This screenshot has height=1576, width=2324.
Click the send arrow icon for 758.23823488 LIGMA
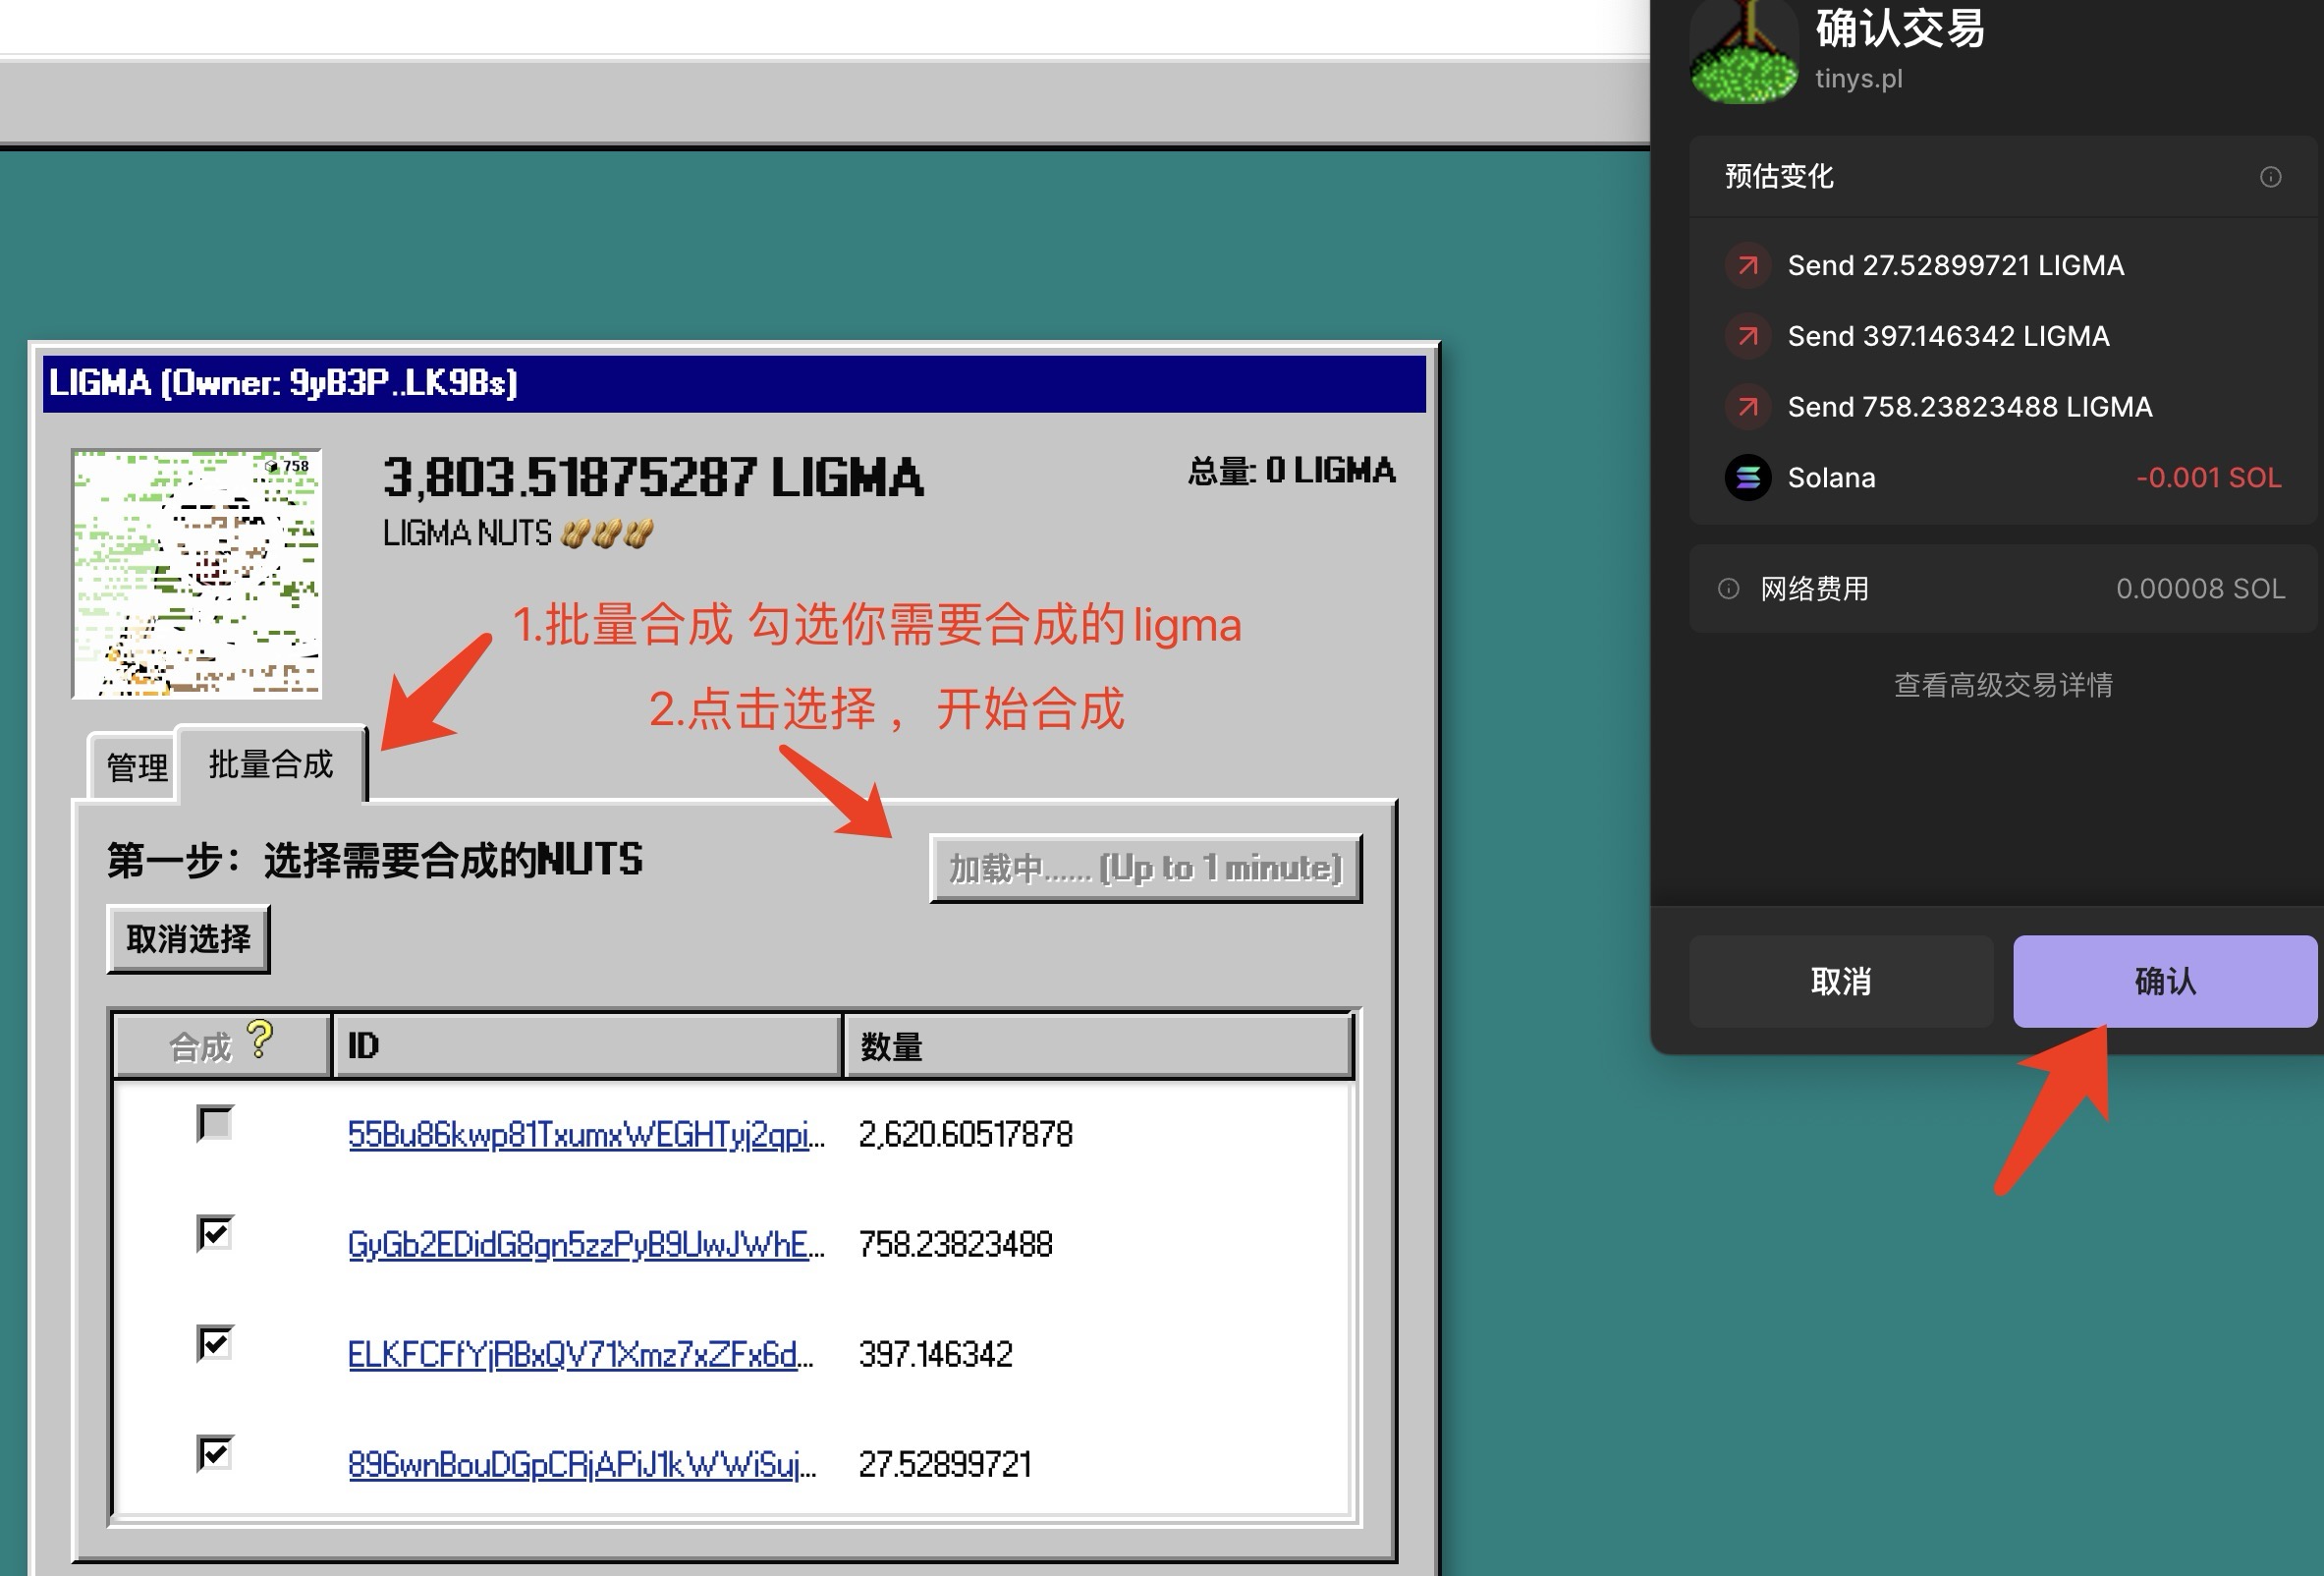coord(1748,407)
